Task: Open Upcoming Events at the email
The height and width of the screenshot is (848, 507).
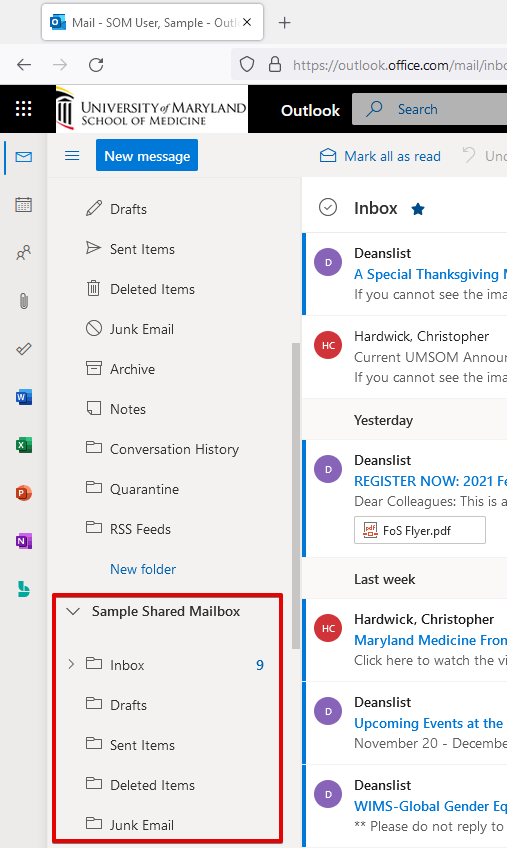Action: [x=406, y=723]
